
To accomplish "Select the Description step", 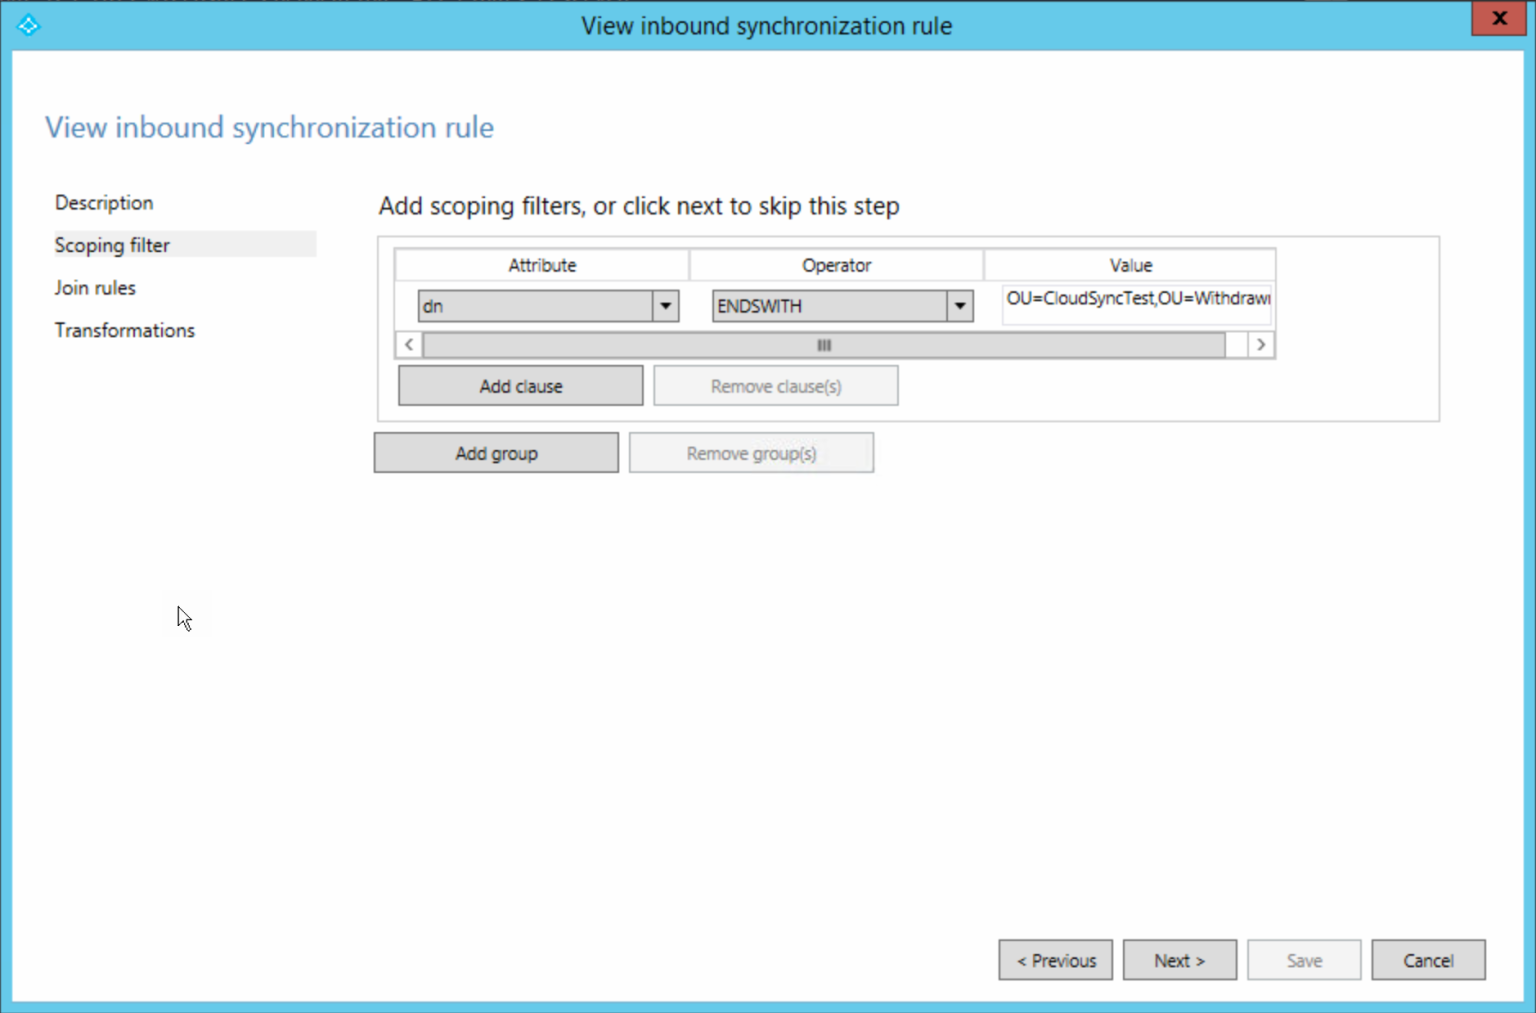I will coord(104,202).
